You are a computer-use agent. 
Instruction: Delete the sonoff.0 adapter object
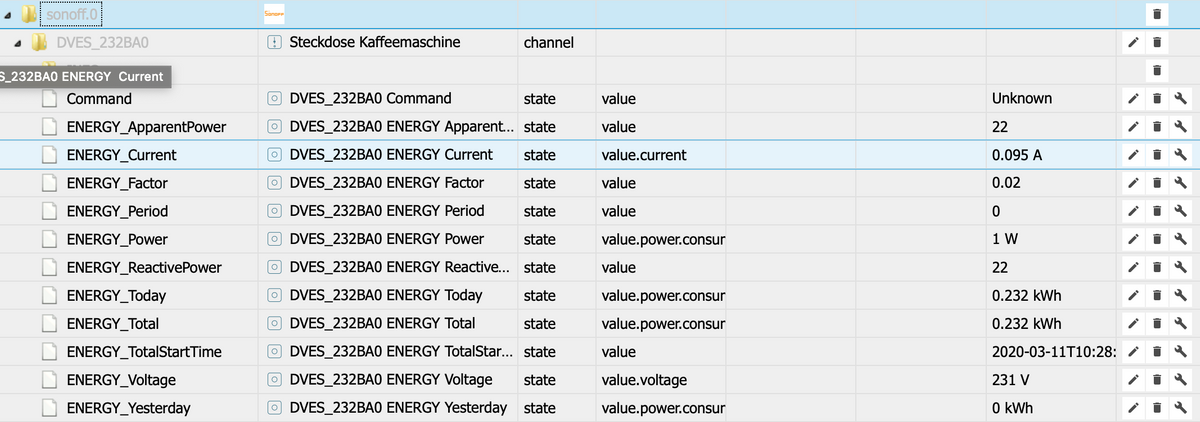coord(1157,14)
